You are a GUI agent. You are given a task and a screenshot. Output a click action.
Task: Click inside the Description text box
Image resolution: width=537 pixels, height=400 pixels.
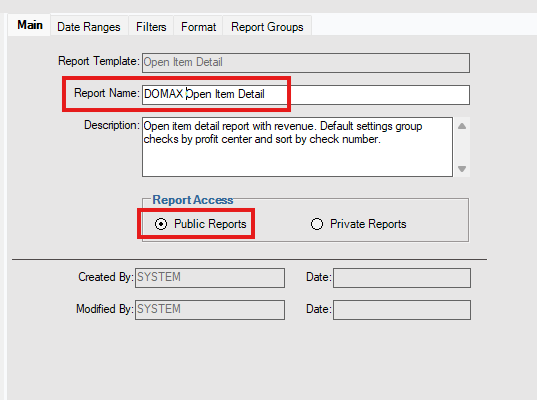(297, 147)
